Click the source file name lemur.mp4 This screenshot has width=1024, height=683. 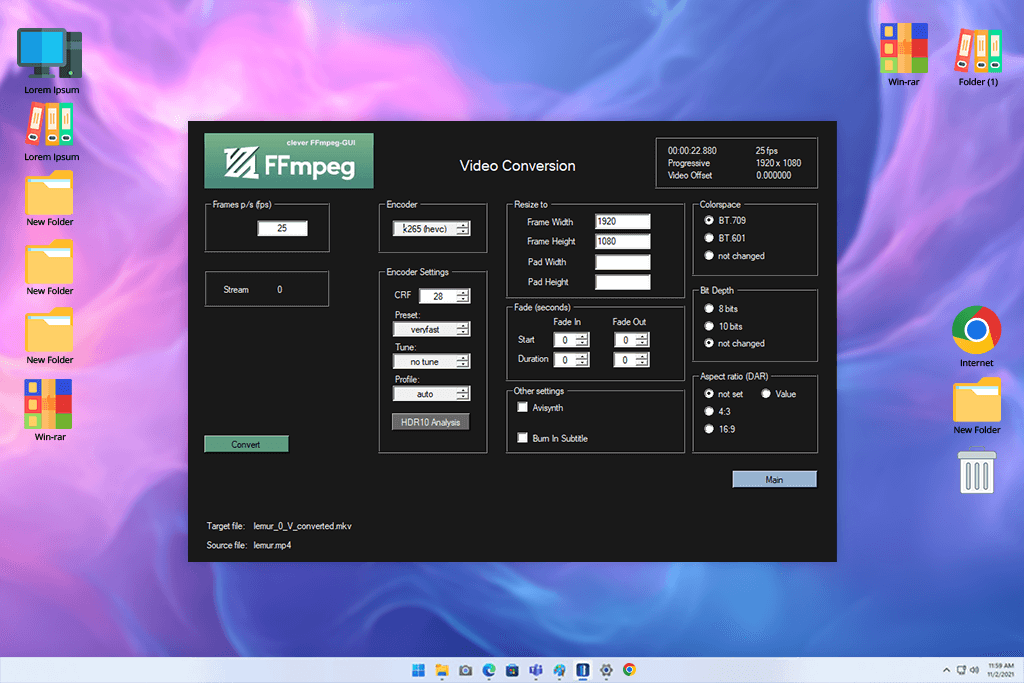click(272, 545)
